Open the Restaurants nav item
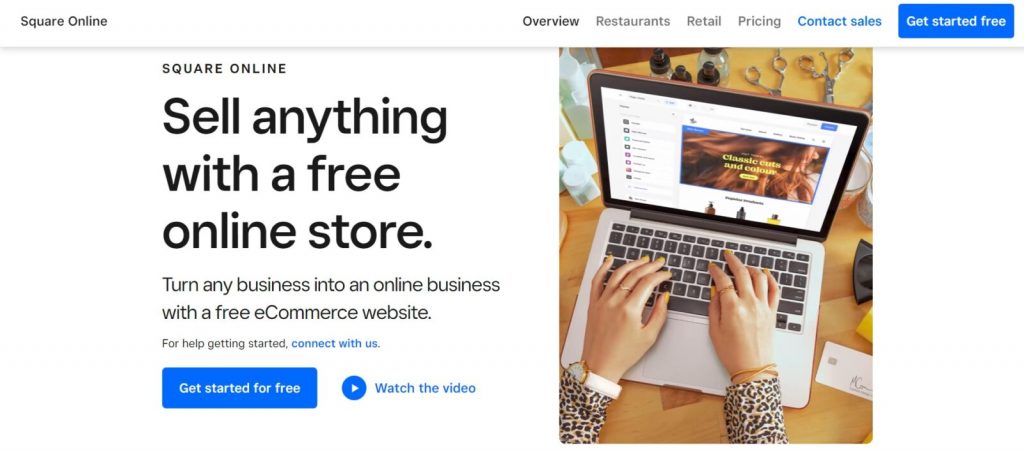 coord(633,21)
